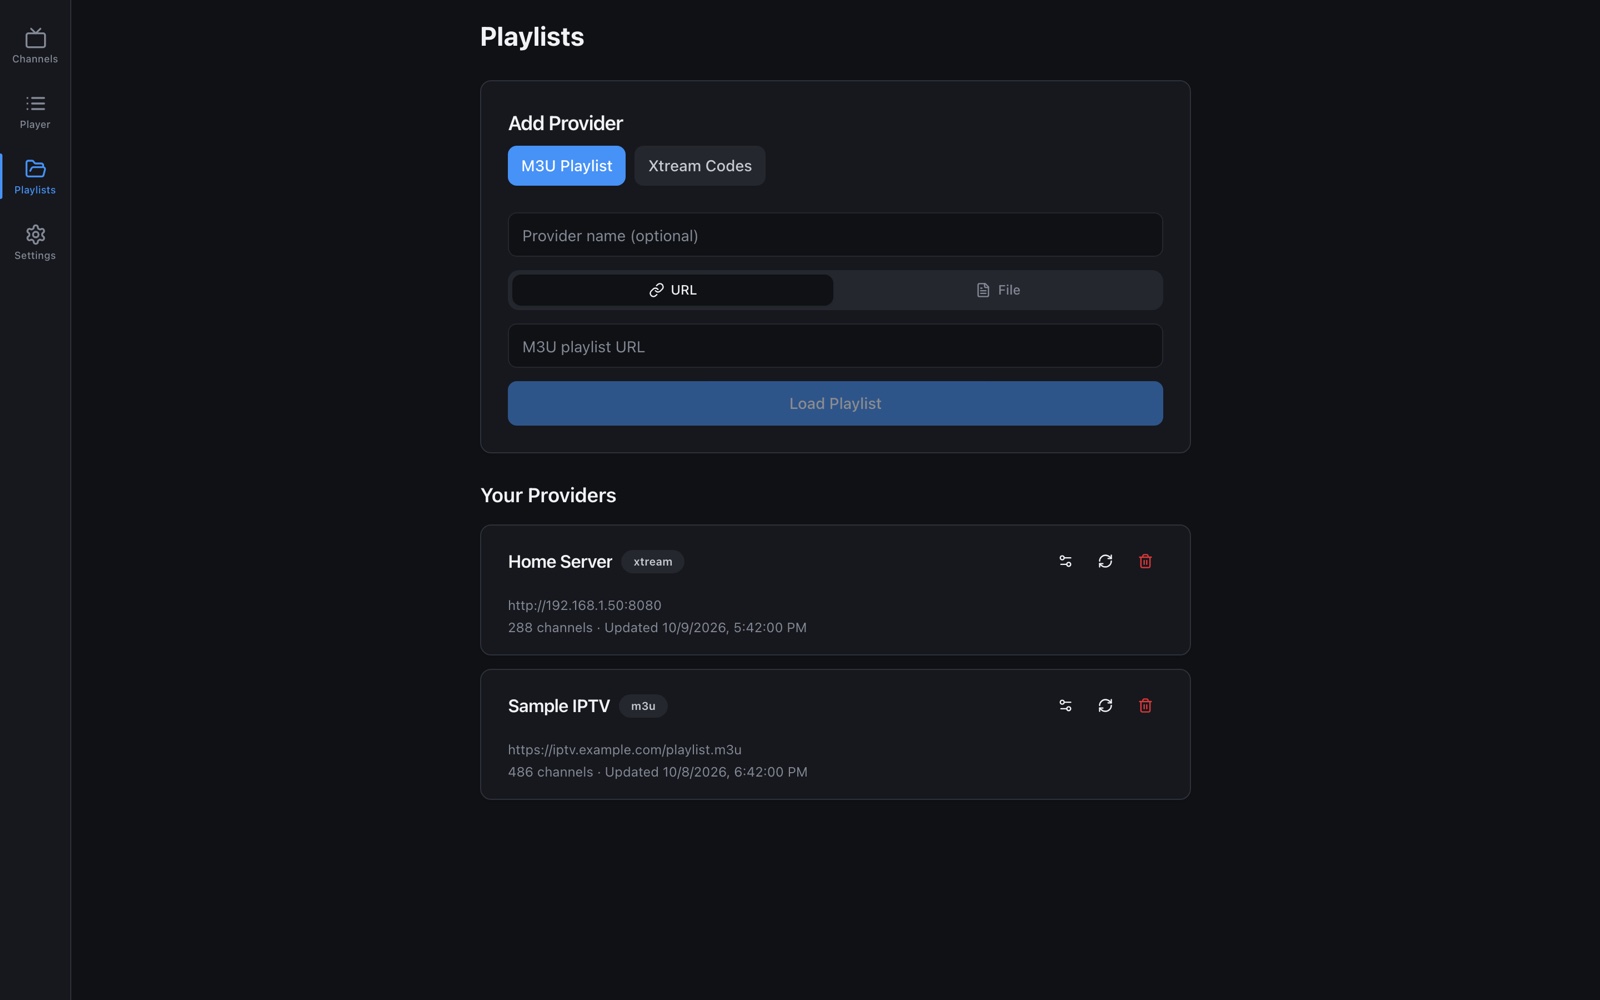Focus the Provider name field

(835, 235)
